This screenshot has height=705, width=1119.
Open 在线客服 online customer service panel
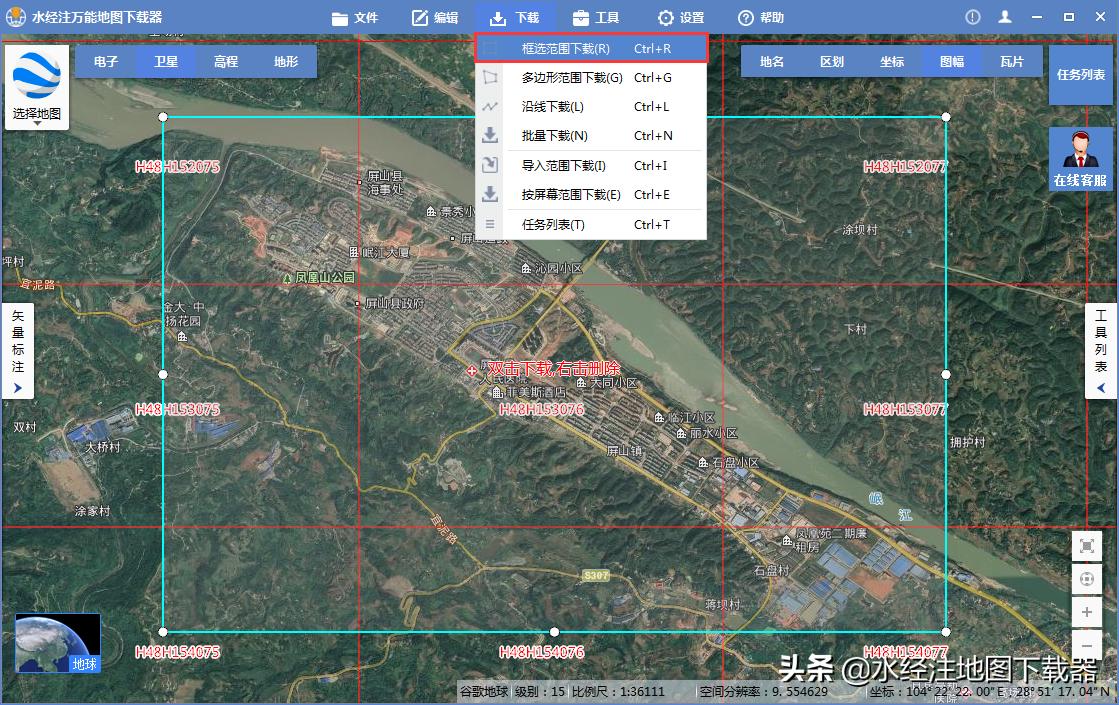[1081, 160]
